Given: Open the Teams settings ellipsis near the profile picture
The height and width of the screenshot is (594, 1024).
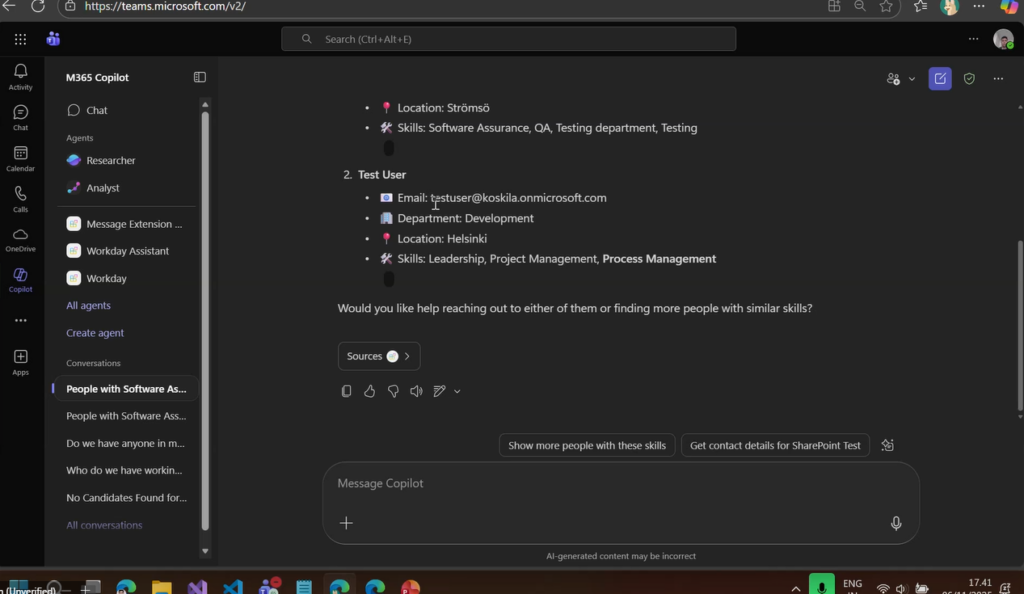Looking at the screenshot, I should pos(973,39).
